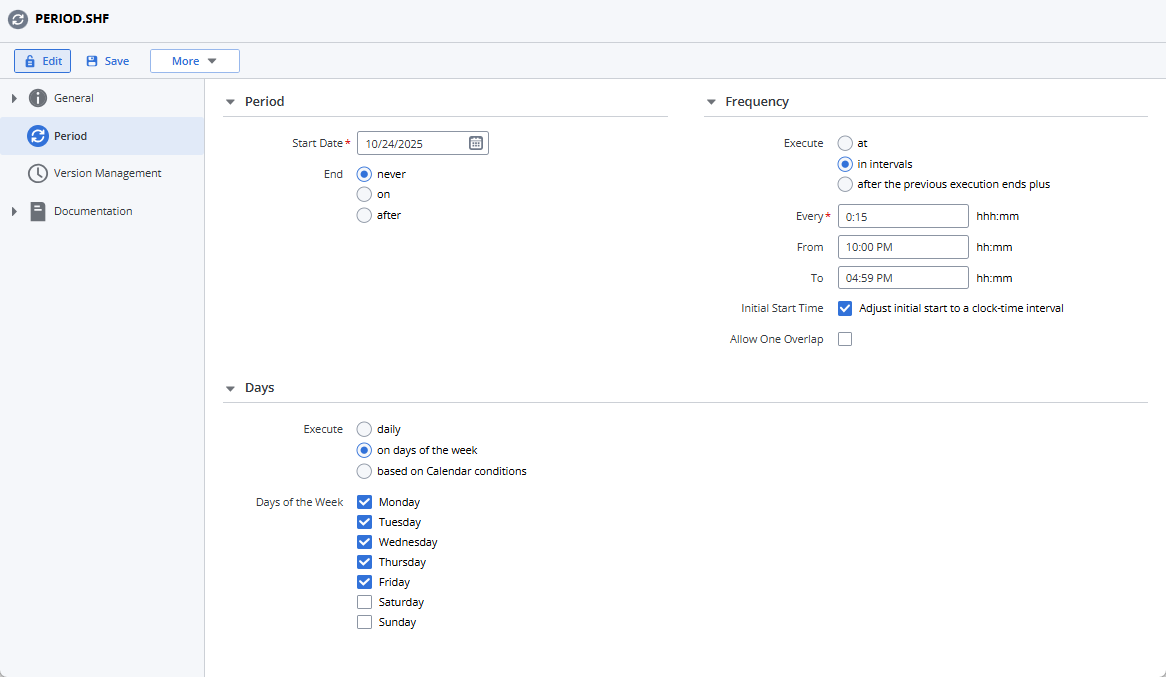Open the Start Date calendar picker icon
Image resolution: width=1166 pixels, height=677 pixels.
tap(475, 142)
